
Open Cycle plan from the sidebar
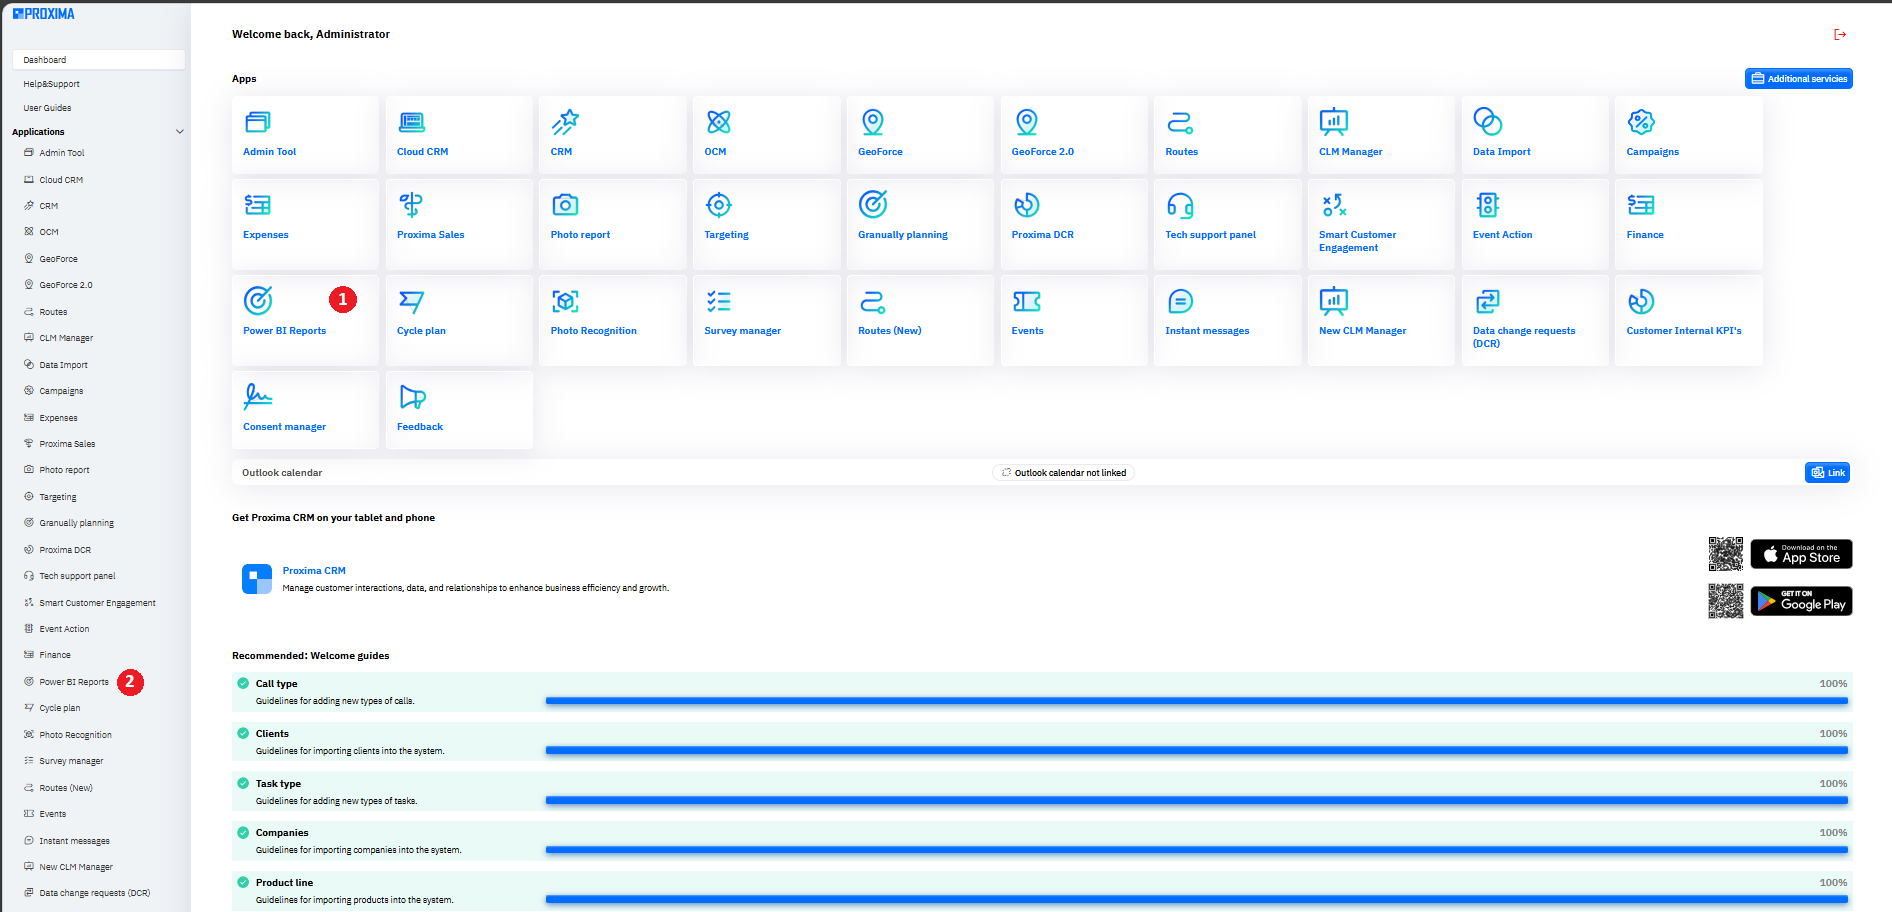coord(59,707)
